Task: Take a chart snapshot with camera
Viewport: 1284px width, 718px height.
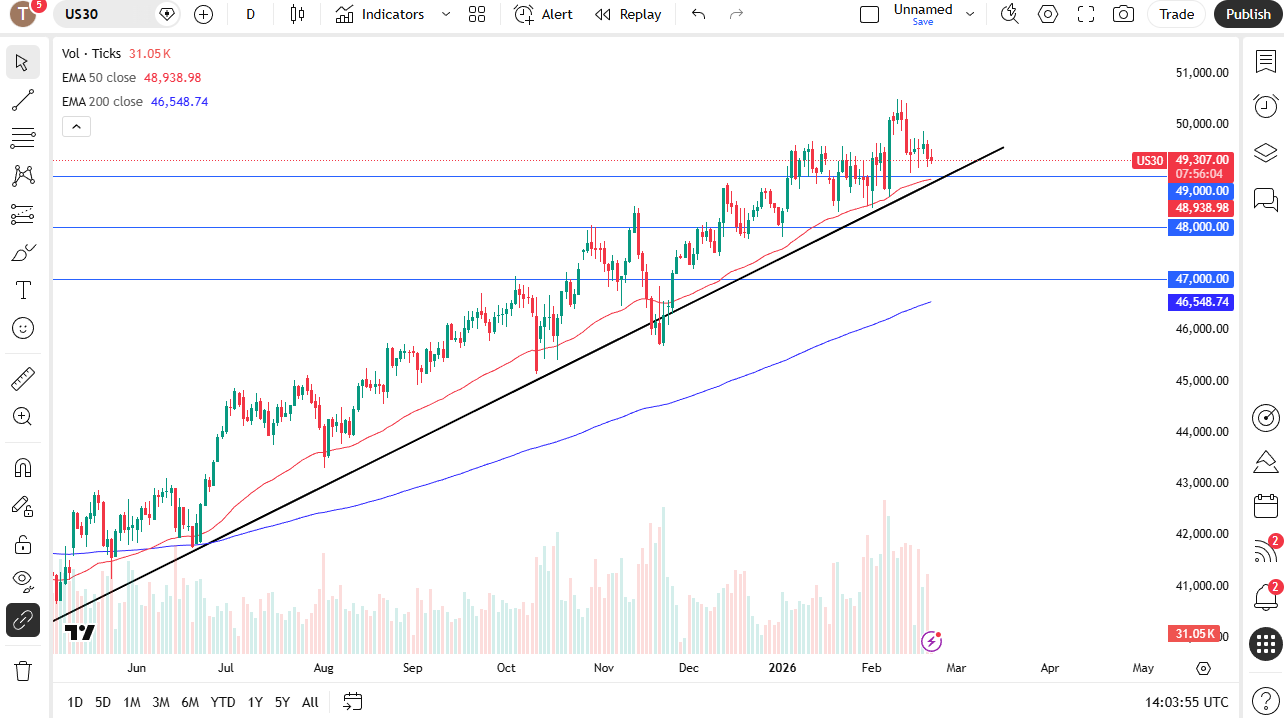Action: point(1123,14)
